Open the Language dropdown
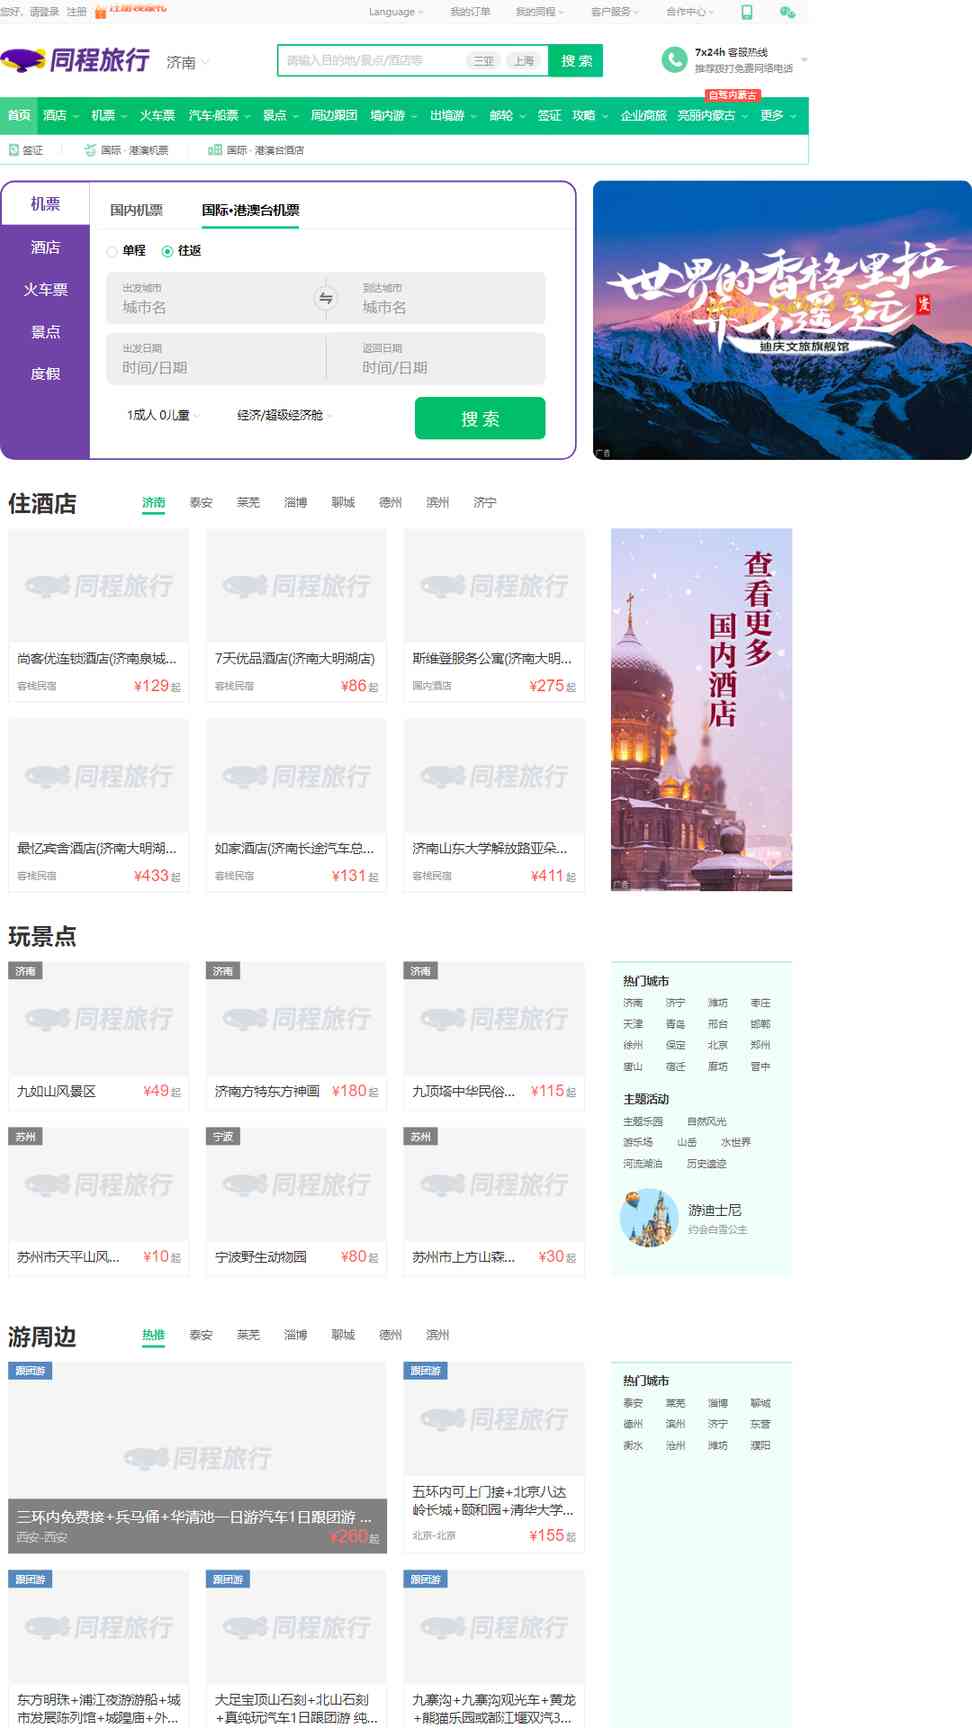This screenshot has height=1728, width=972. coord(396,12)
